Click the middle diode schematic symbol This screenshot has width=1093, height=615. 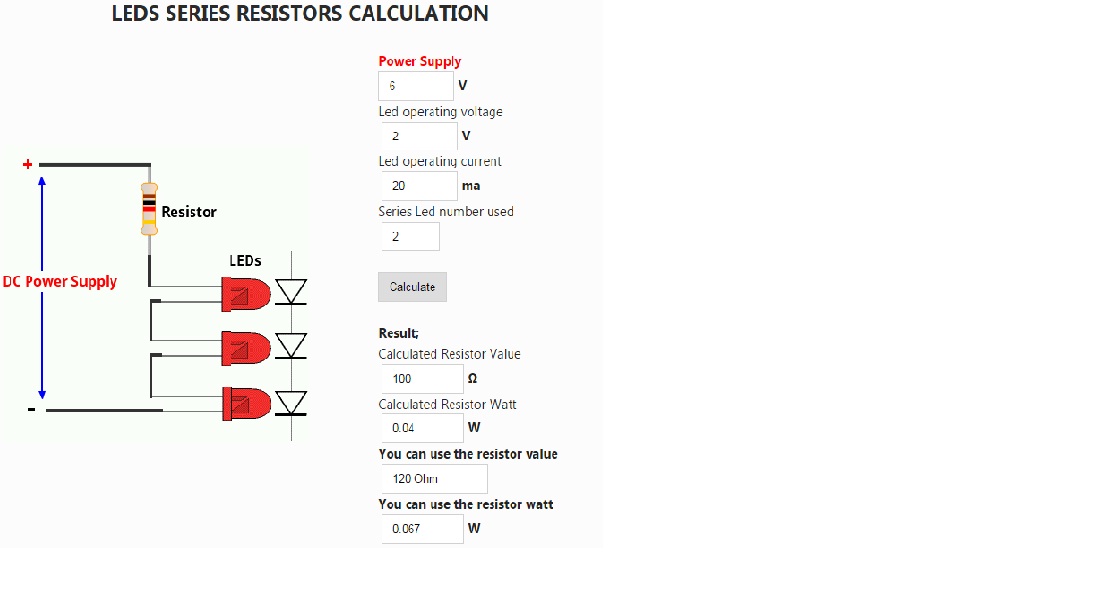291,346
